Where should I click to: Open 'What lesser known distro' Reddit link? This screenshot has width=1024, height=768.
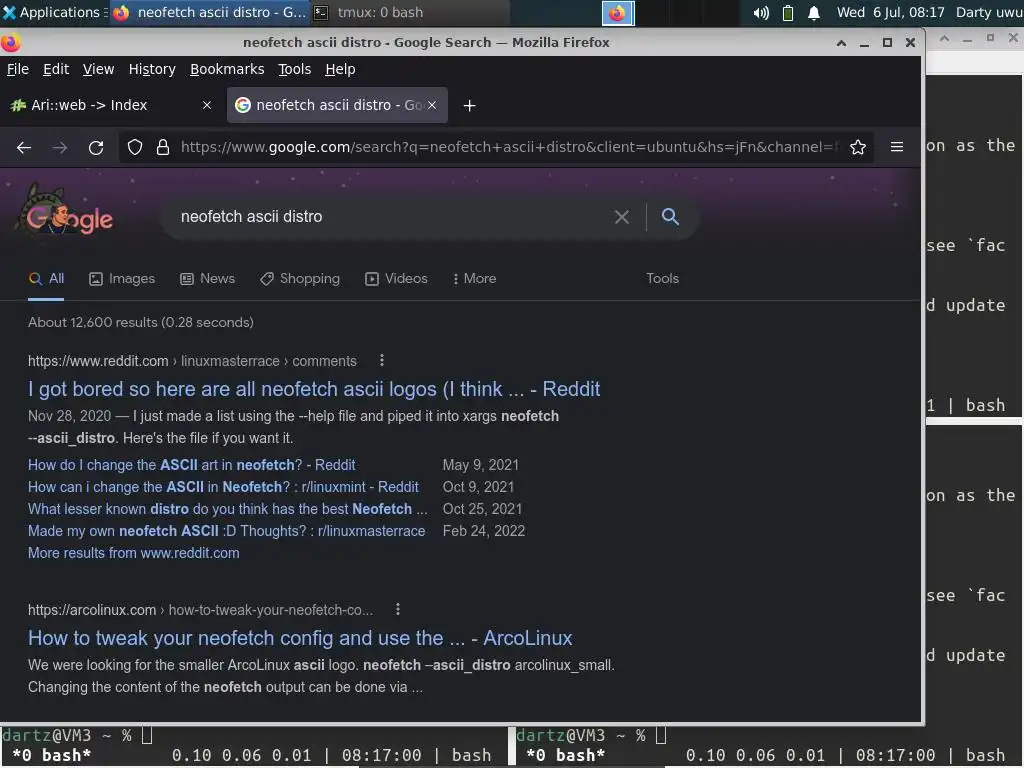227,509
